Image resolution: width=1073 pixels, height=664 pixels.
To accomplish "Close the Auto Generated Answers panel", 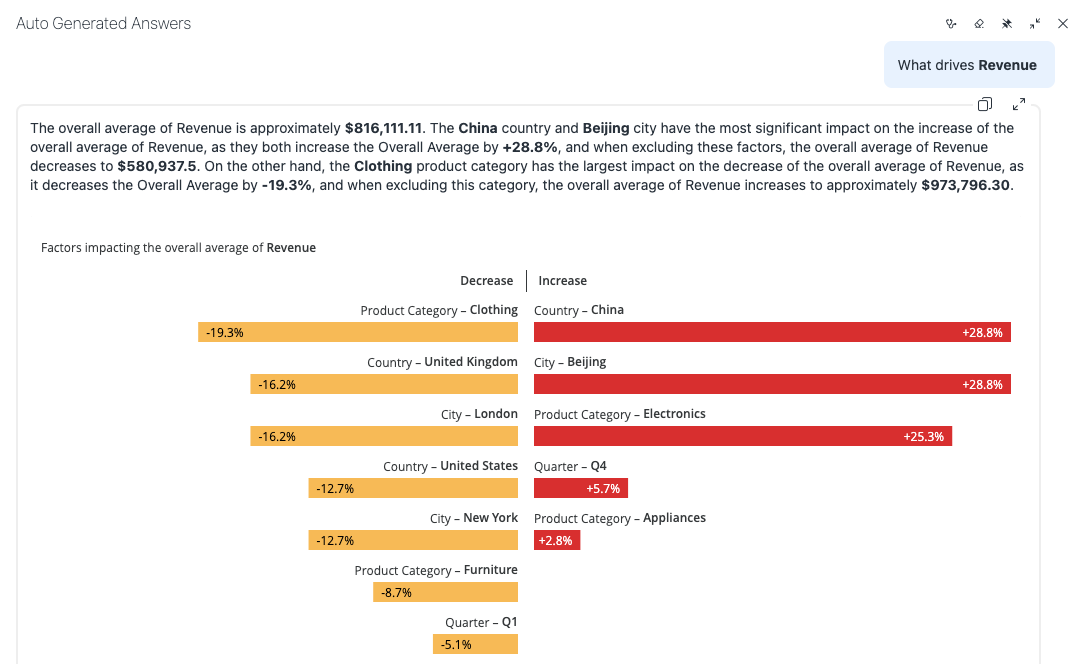I will [x=1062, y=24].
